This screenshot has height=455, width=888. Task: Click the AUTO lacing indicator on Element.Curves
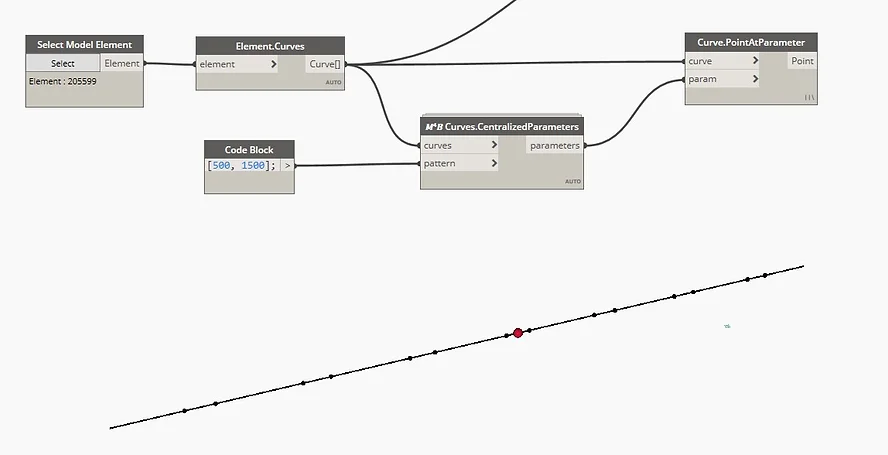(333, 82)
